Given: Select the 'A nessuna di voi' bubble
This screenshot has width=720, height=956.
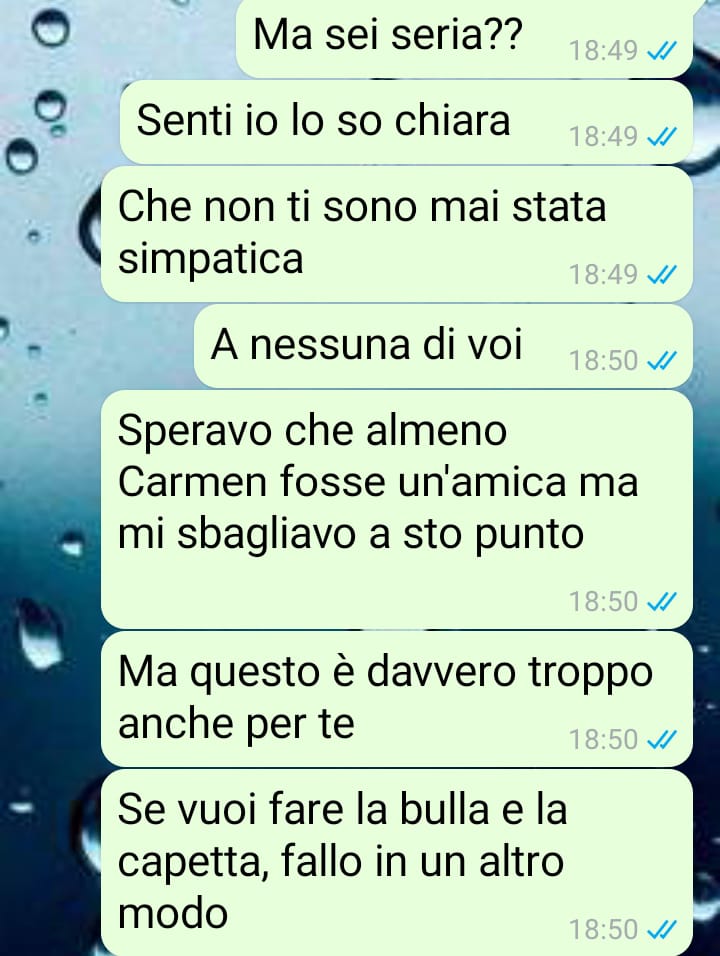Looking at the screenshot, I should [x=444, y=346].
